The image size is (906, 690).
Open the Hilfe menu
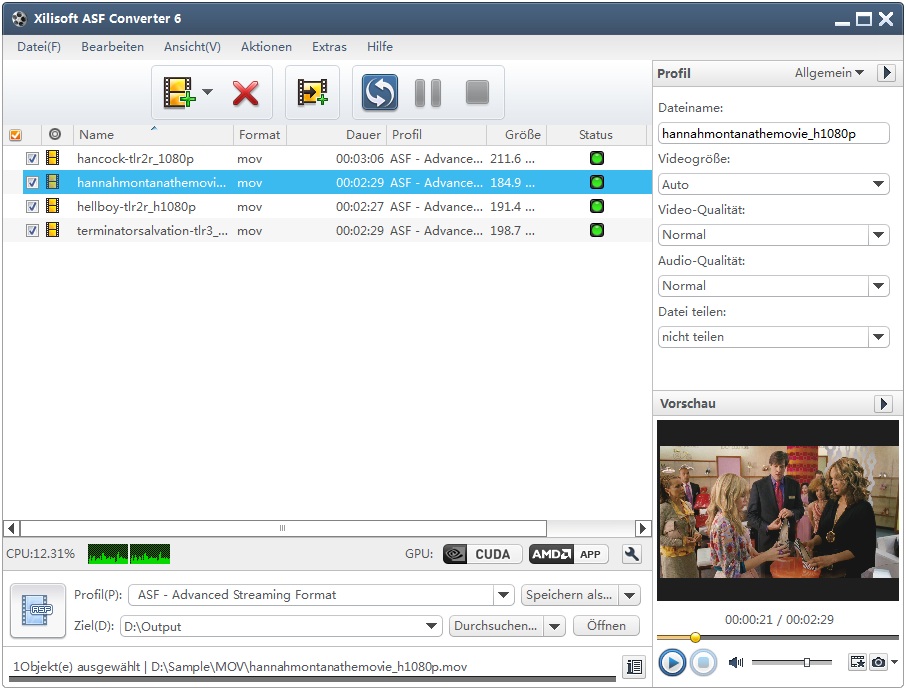(x=380, y=47)
